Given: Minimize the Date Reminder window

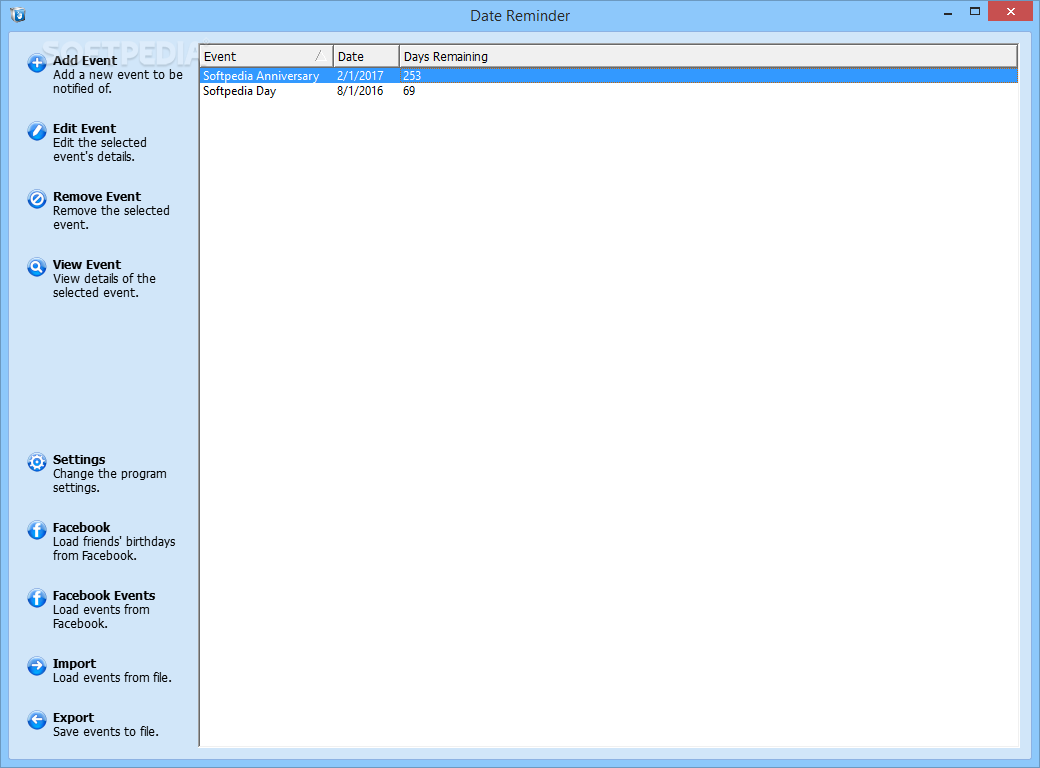Looking at the screenshot, I should coord(948,12).
